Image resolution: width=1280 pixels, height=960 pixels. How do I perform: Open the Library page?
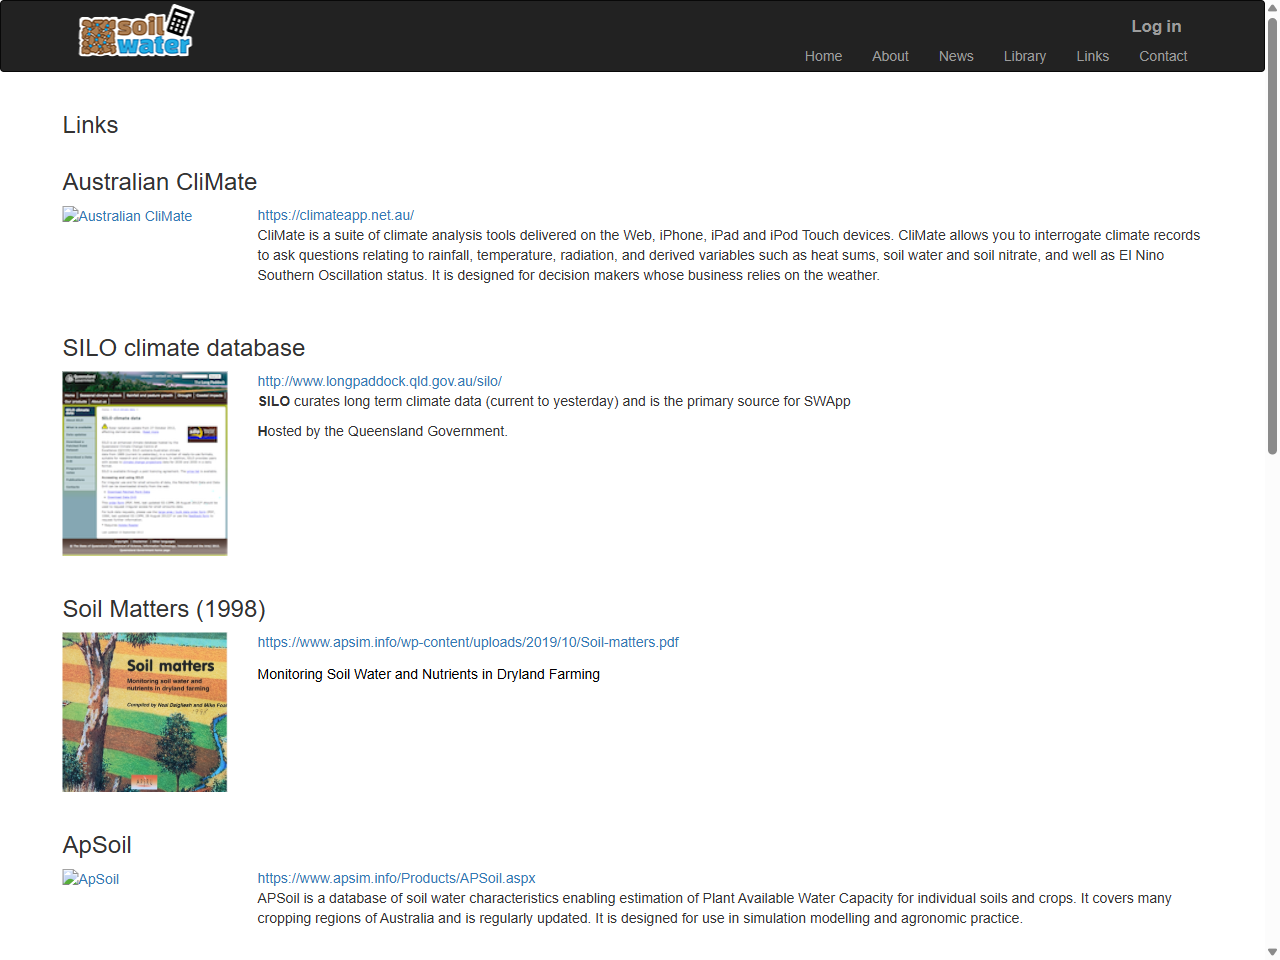pos(1024,56)
